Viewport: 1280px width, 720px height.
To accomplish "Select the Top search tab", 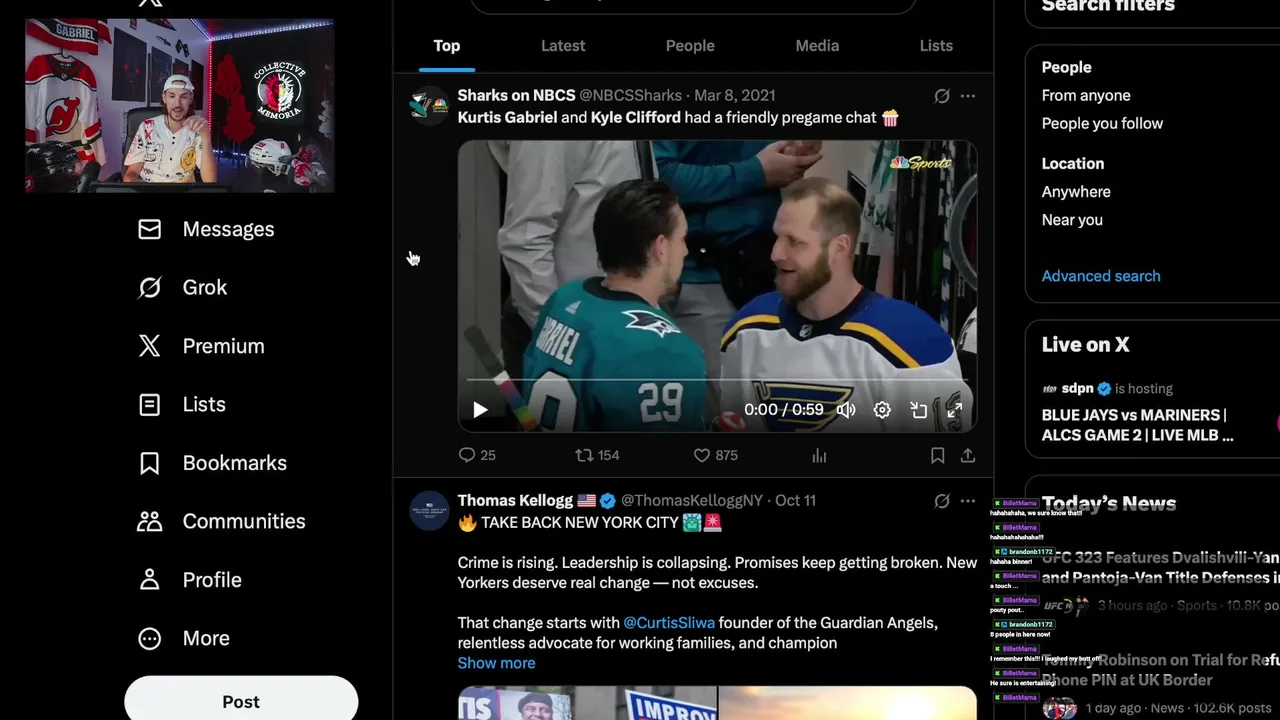I will [447, 46].
